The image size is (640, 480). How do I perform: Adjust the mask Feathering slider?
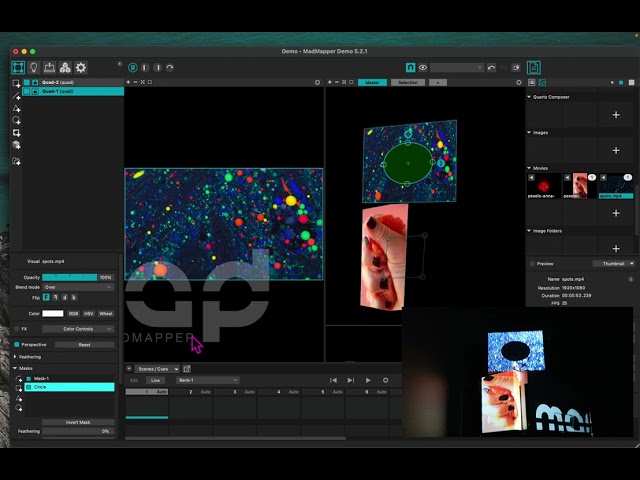pos(78,431)
